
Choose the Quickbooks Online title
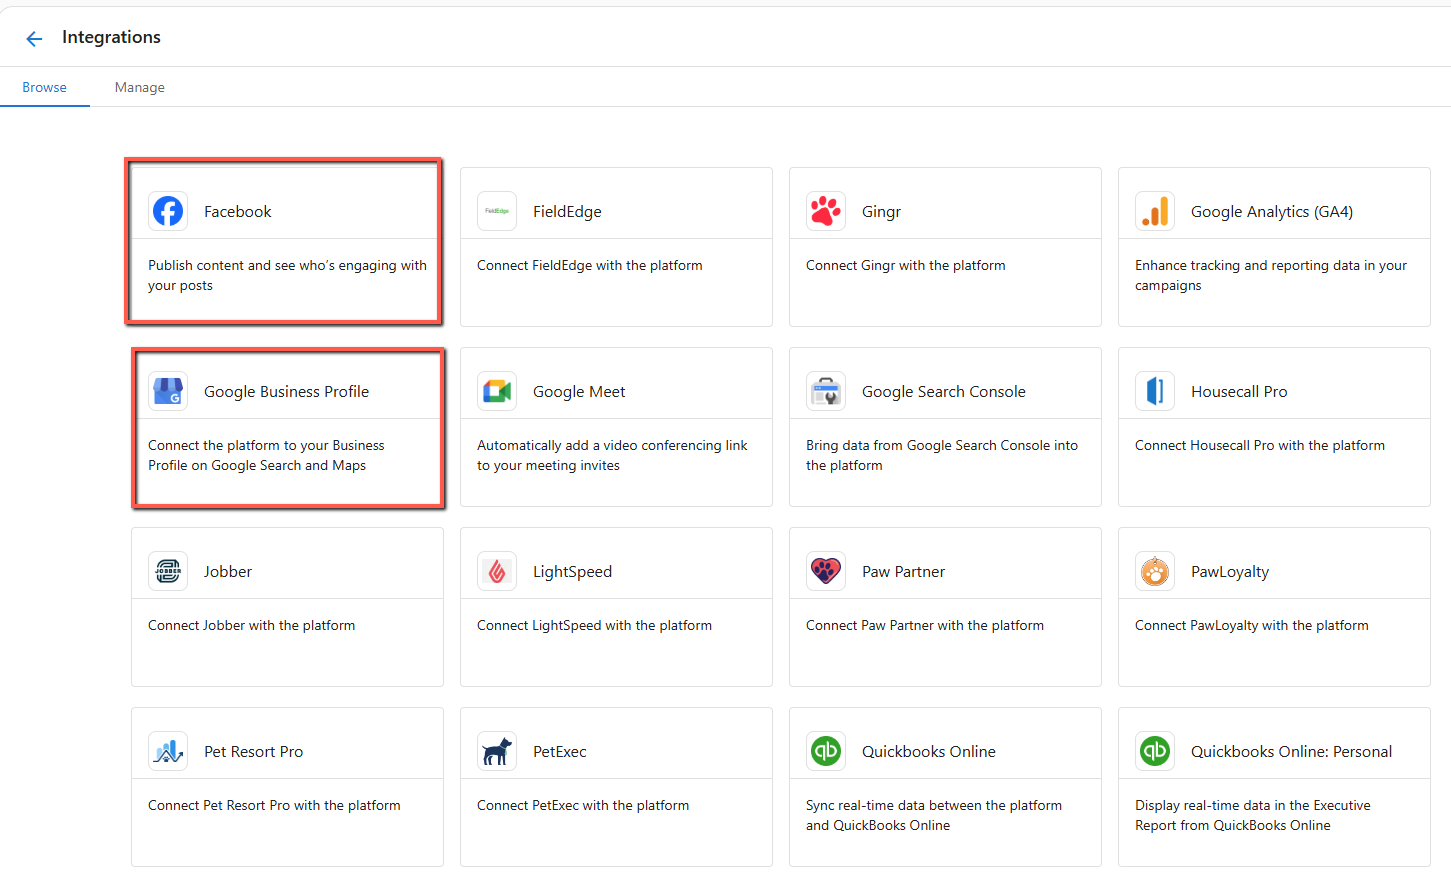point(929,751)
